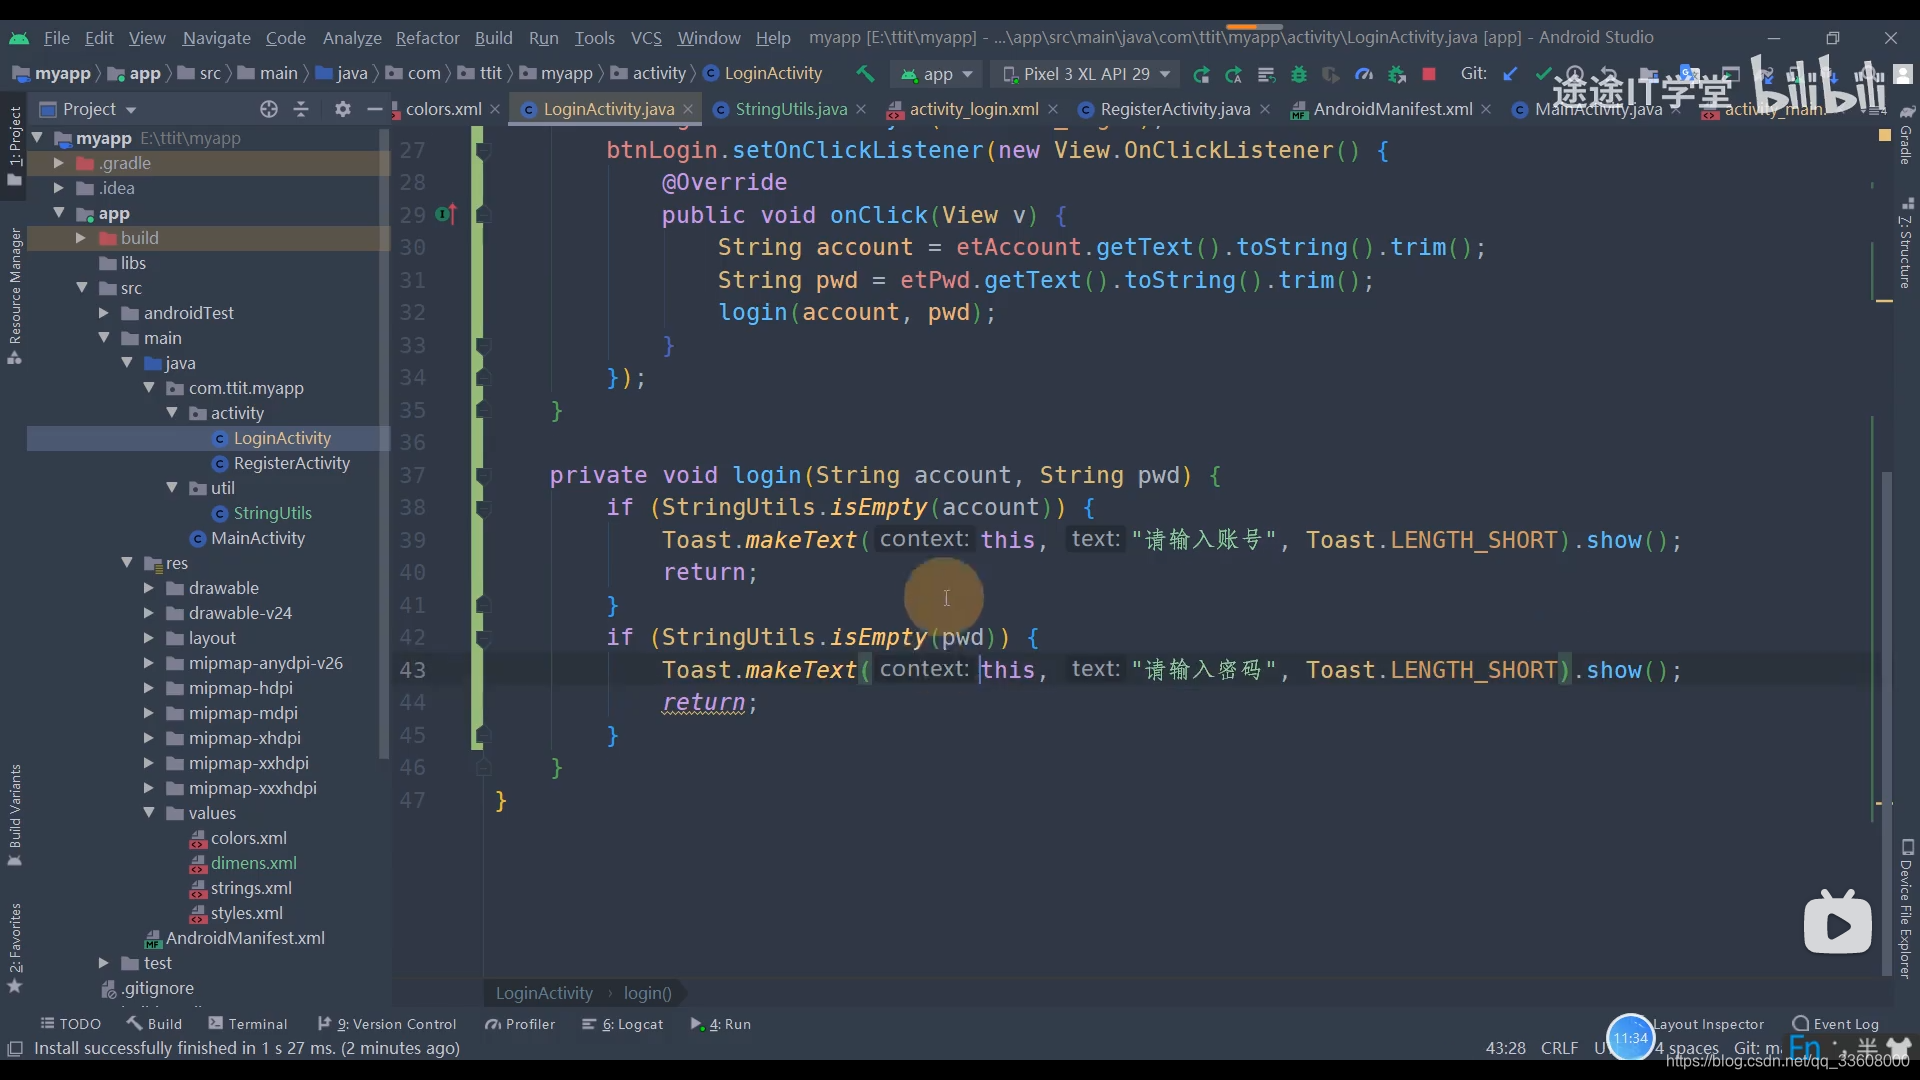Screen dimensions: 1920x1080
Task: Expand the .gradle folder
Action: 59,163
